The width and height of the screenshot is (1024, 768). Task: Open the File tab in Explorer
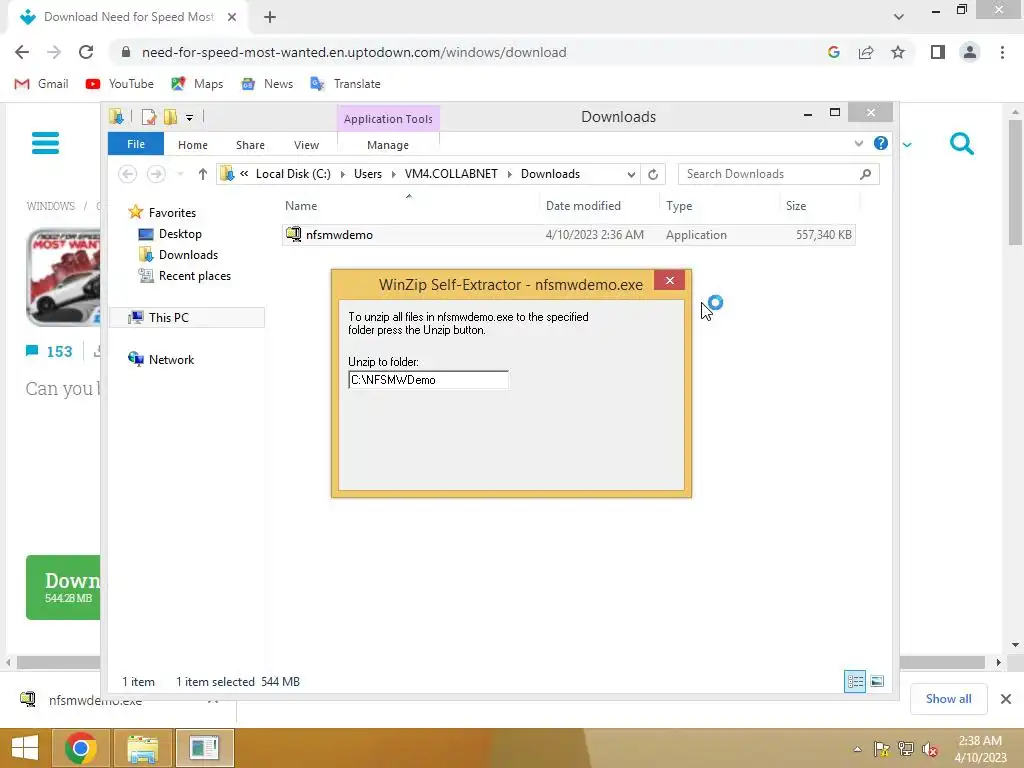[x=136, y=144]
